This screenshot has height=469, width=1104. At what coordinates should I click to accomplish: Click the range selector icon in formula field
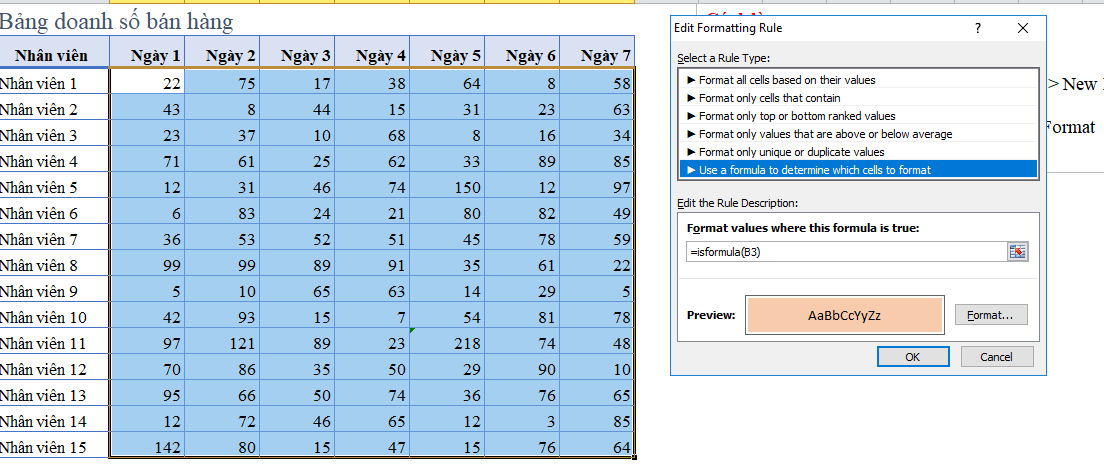click(x=1017, y=252)
